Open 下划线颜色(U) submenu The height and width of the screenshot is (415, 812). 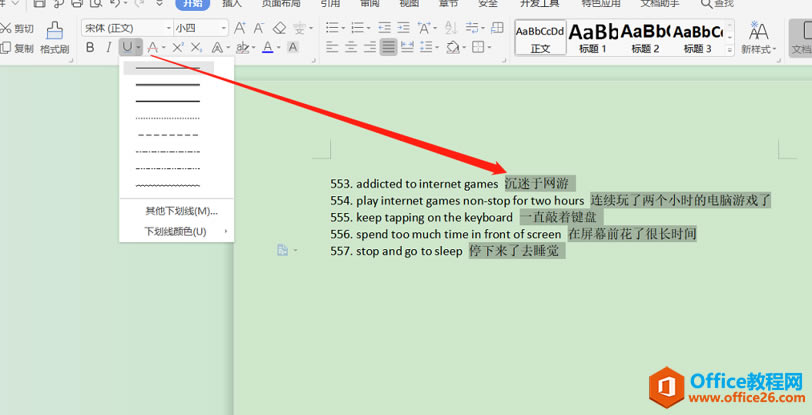177,232
